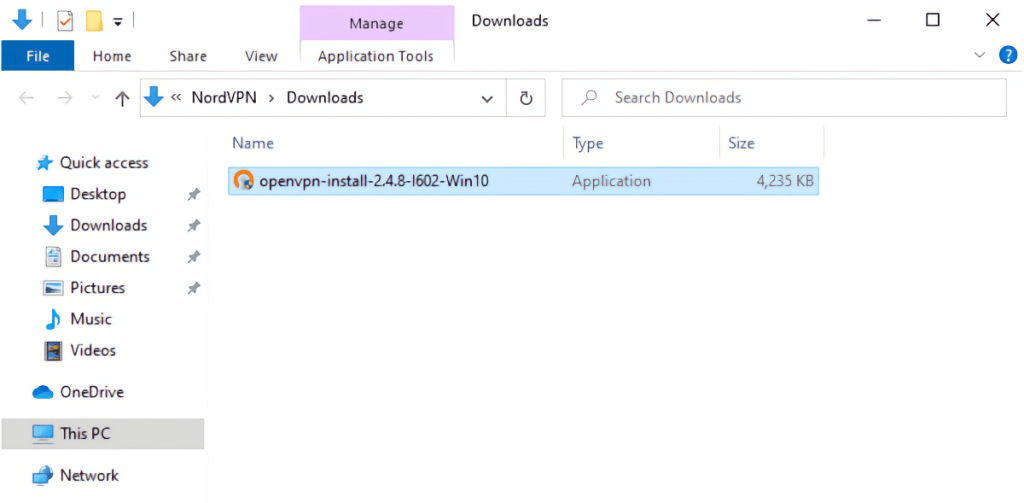Click the Pictures icon in sidebar
The height and width of the screenshot is (503, 1024).
click(53, 288)
